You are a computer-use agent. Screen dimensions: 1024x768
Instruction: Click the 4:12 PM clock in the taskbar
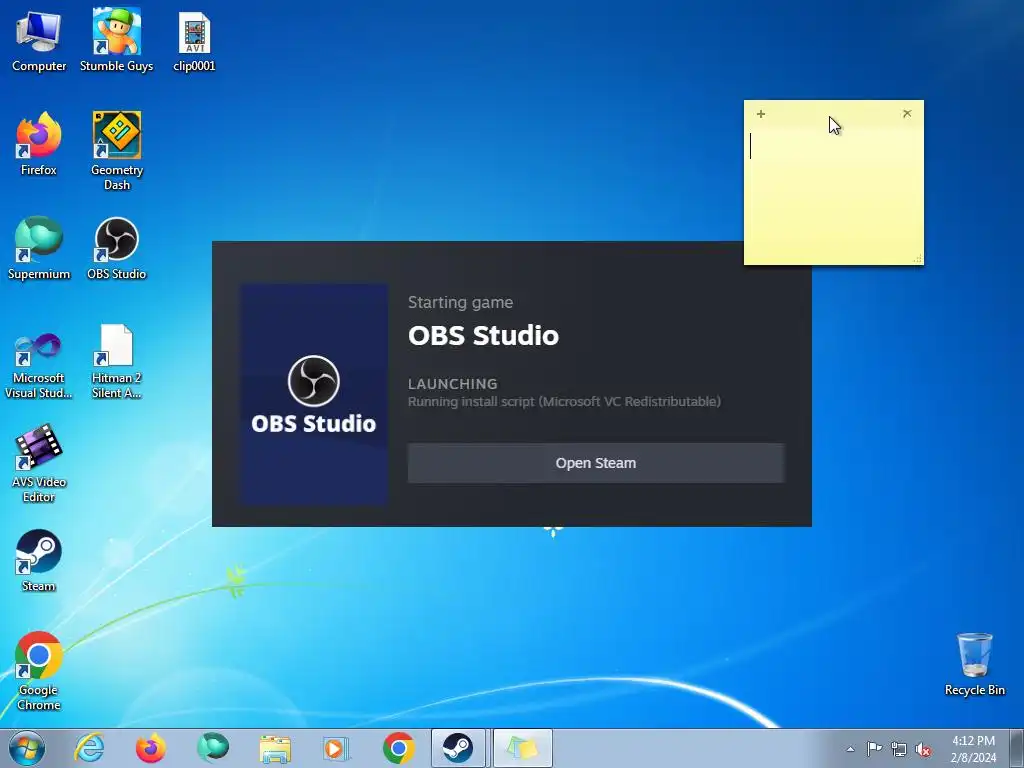pyautogui.click(x=973, y=749)
